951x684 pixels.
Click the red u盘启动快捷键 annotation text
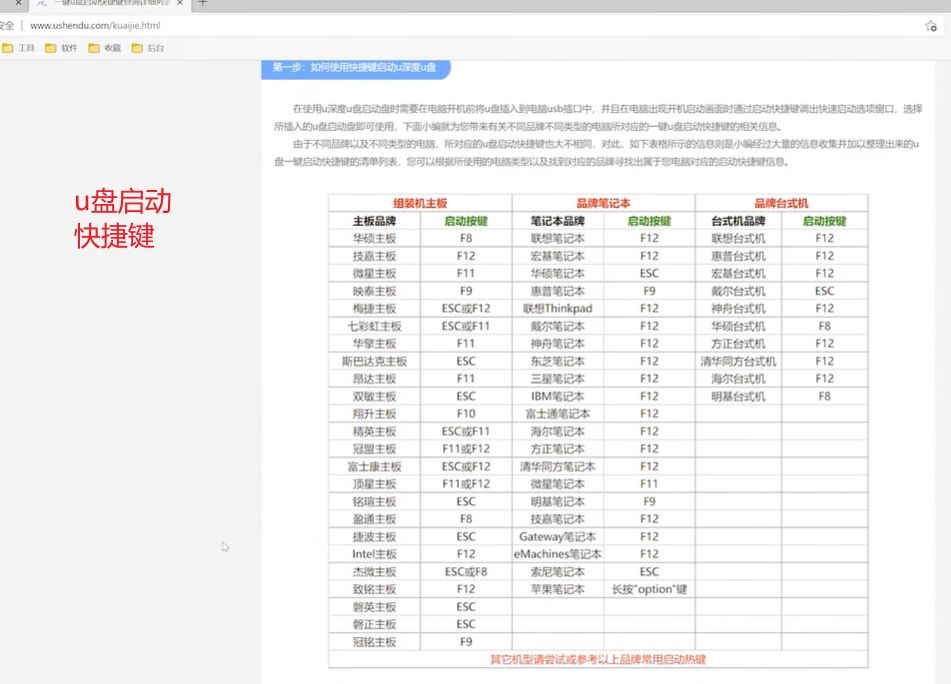(122, 219)
